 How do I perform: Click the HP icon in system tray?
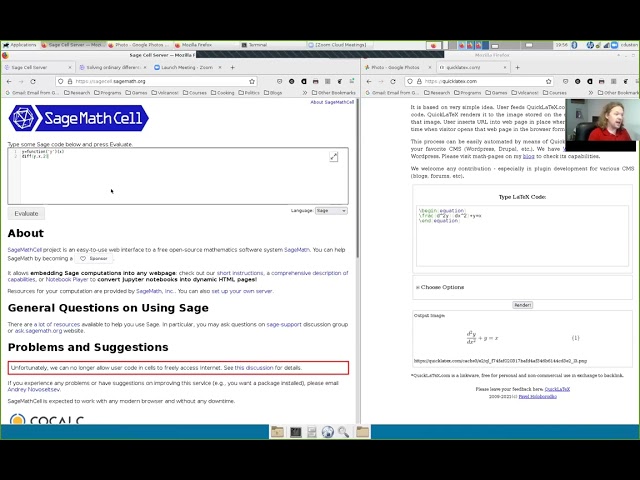[x=590, y=45]
